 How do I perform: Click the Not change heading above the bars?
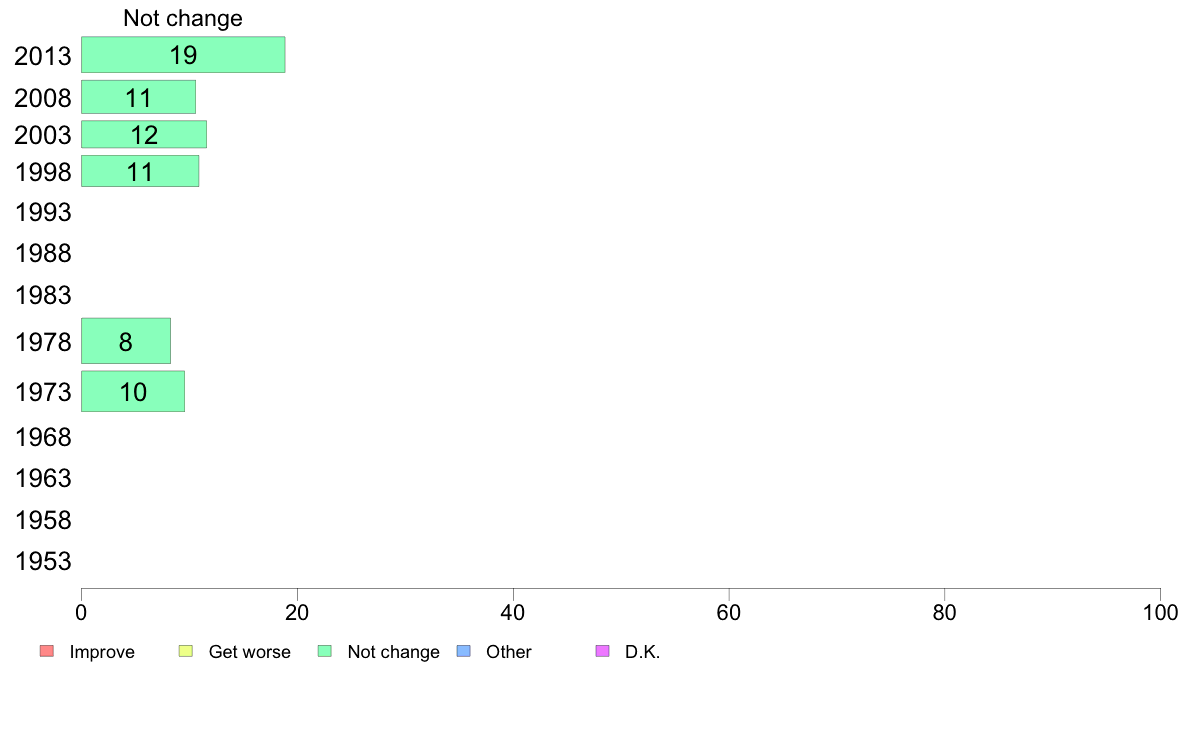[183, 18]
